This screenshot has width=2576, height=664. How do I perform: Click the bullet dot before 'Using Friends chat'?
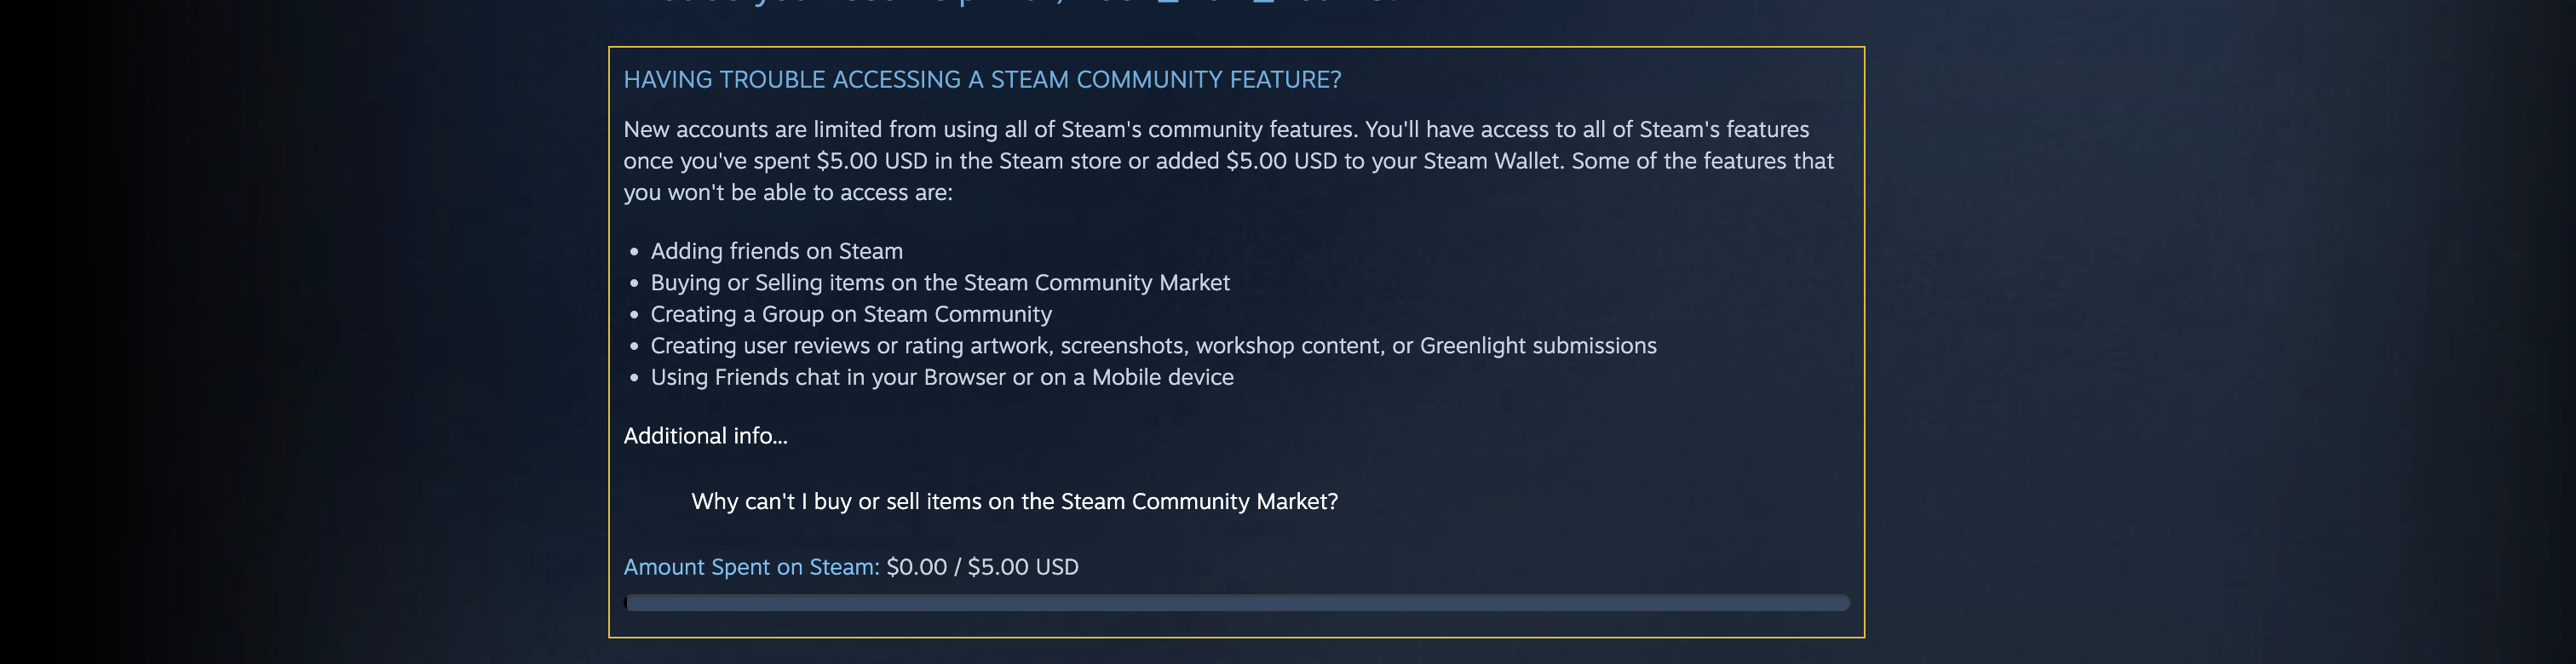pos(634,378)
